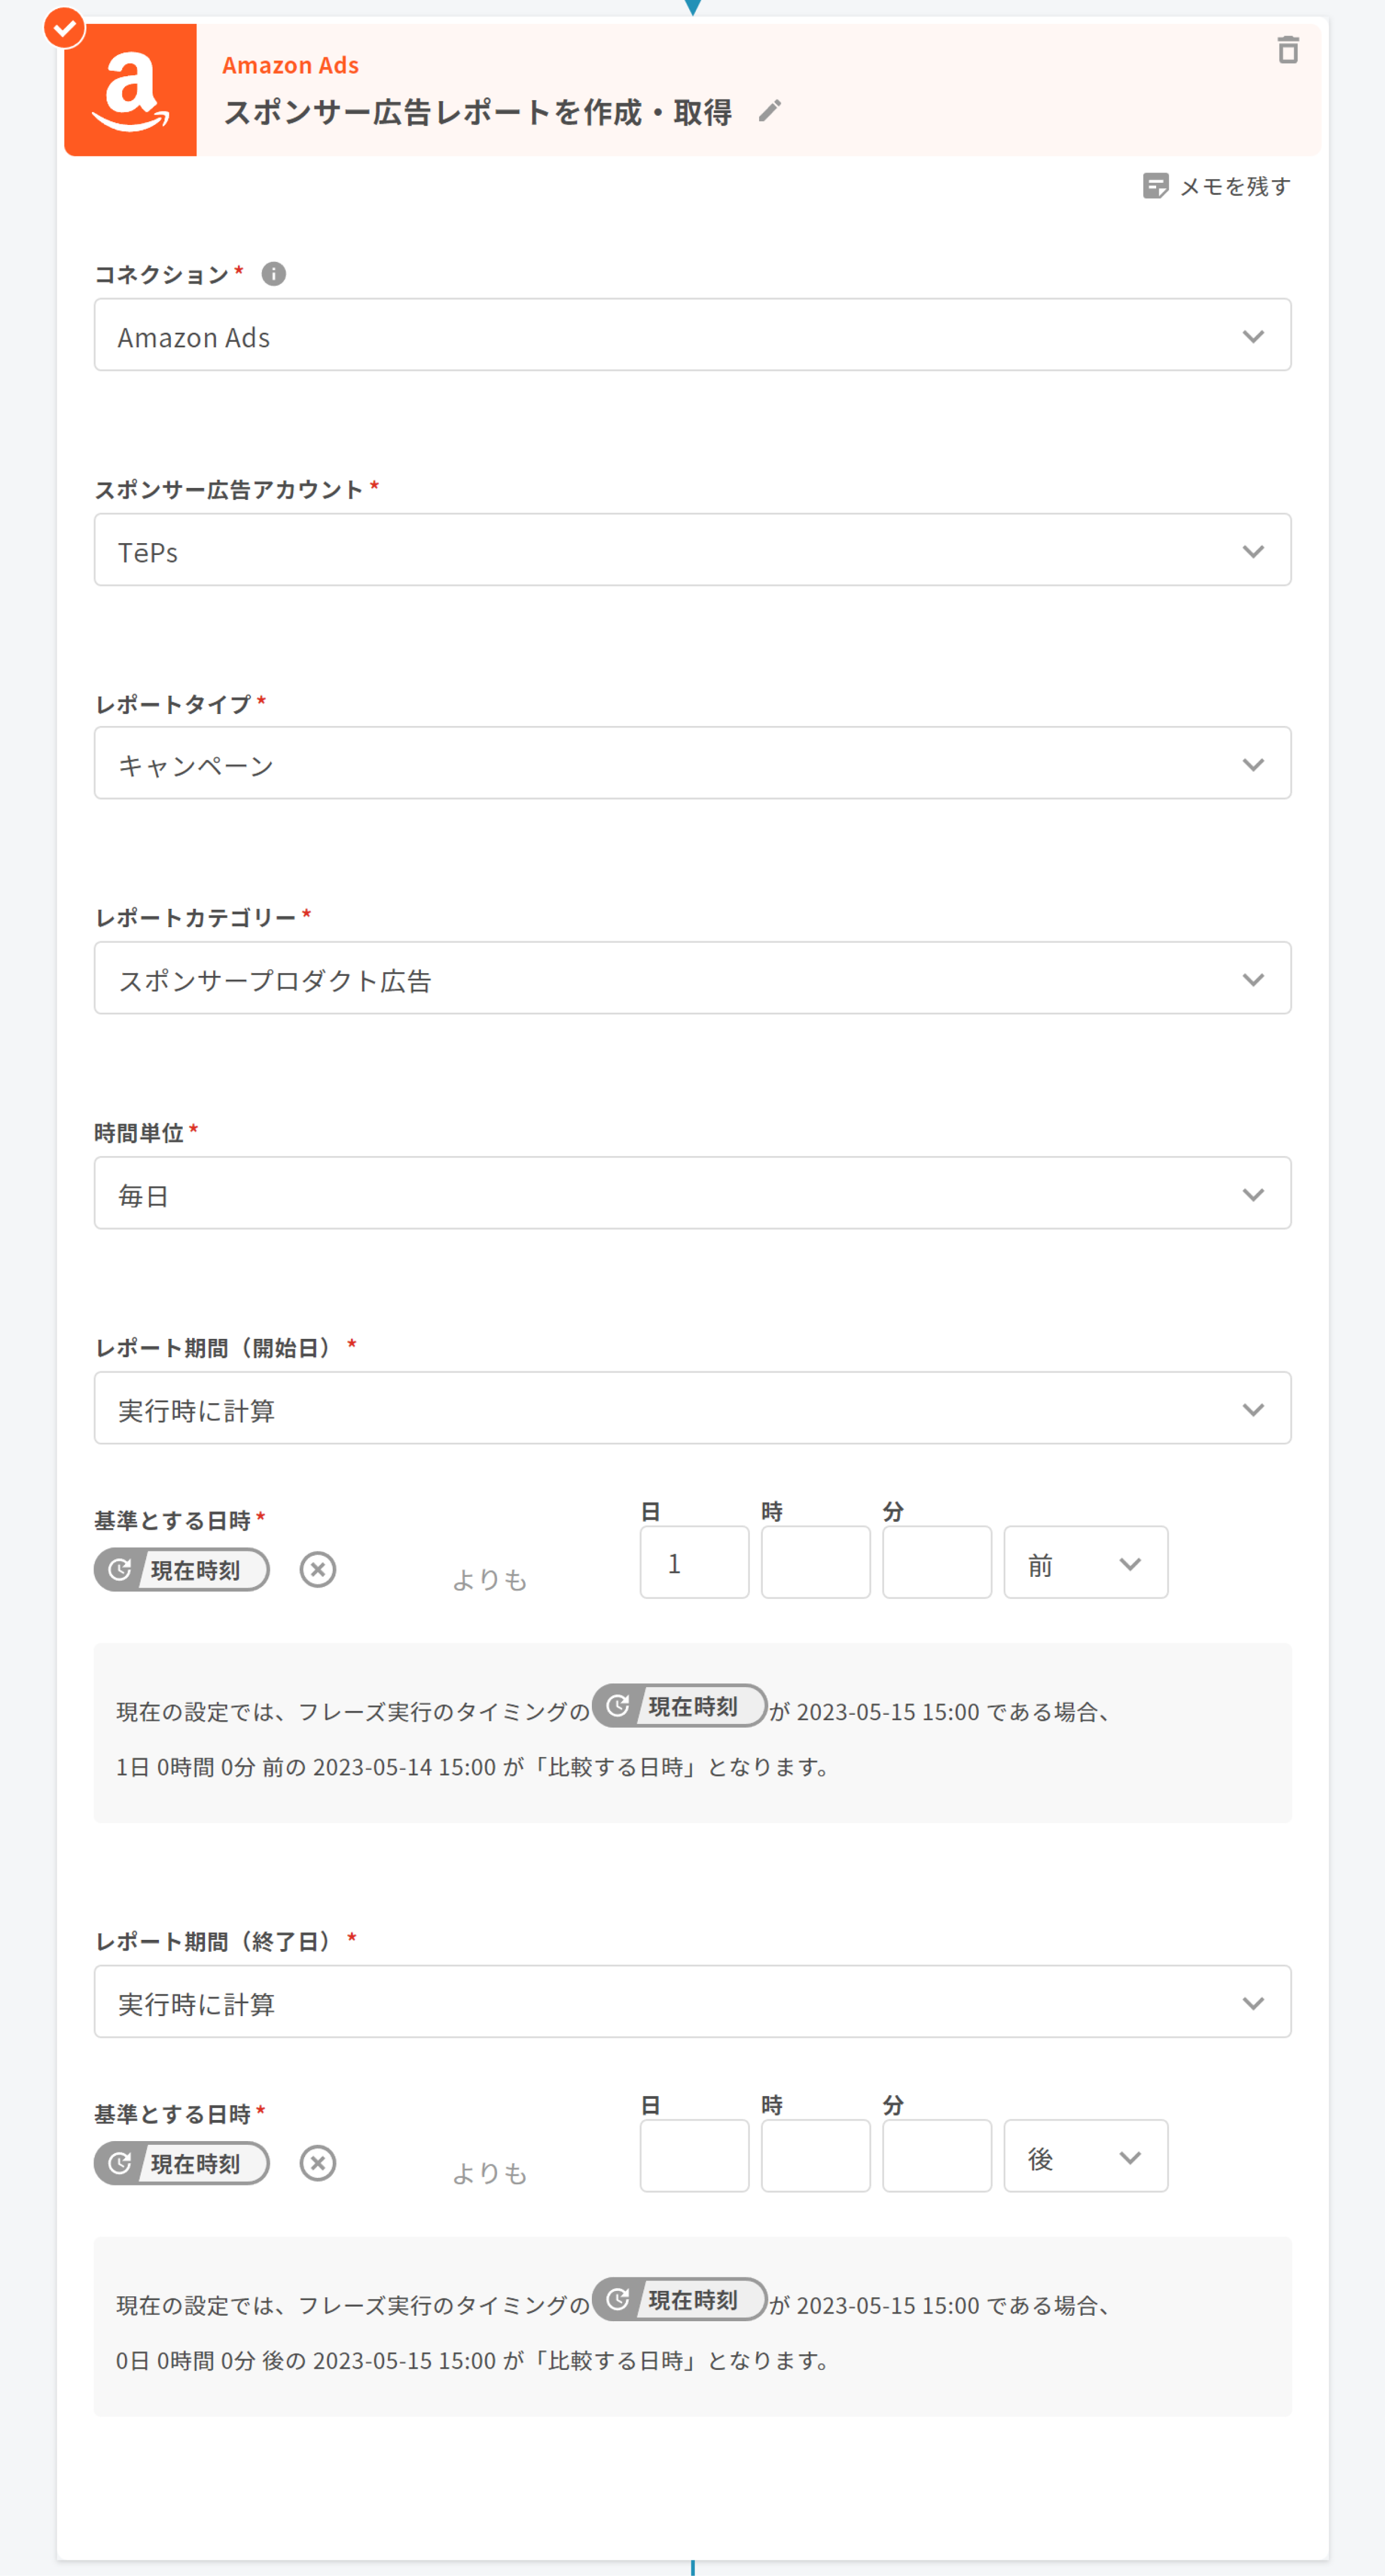Image resolution: width=1385 pixels, height=2576 pixels.
Task: Open the 後 direction dropdown
Action: (1085, 2156)
